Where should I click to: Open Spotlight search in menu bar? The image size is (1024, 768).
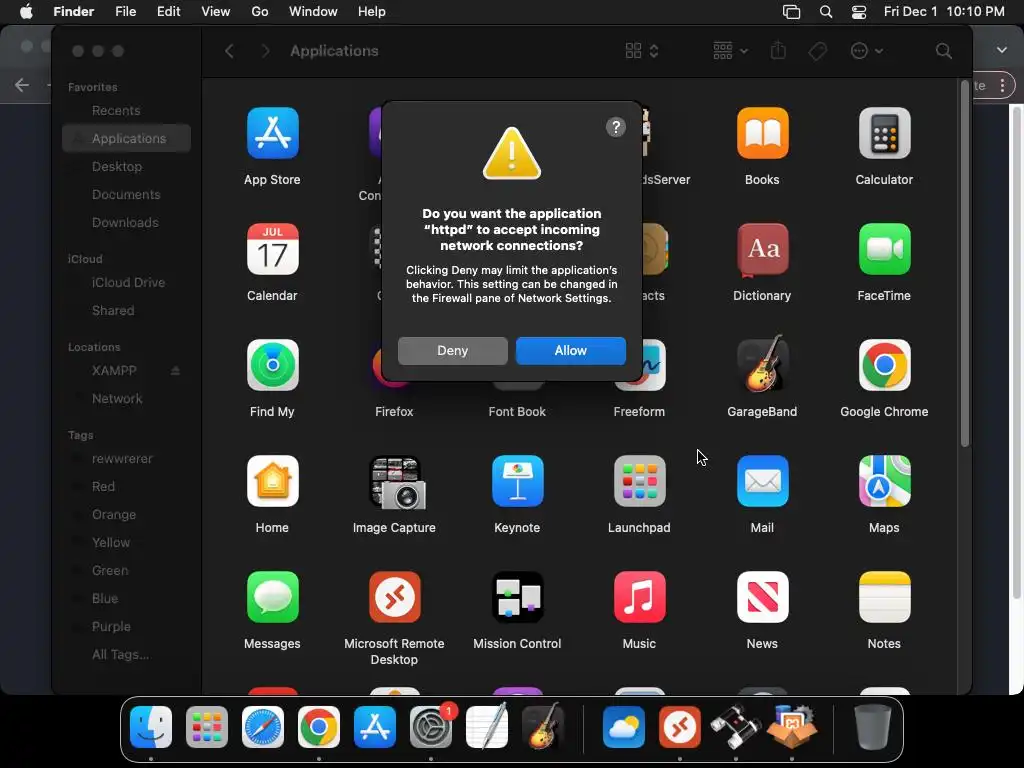tap(826, 12)
